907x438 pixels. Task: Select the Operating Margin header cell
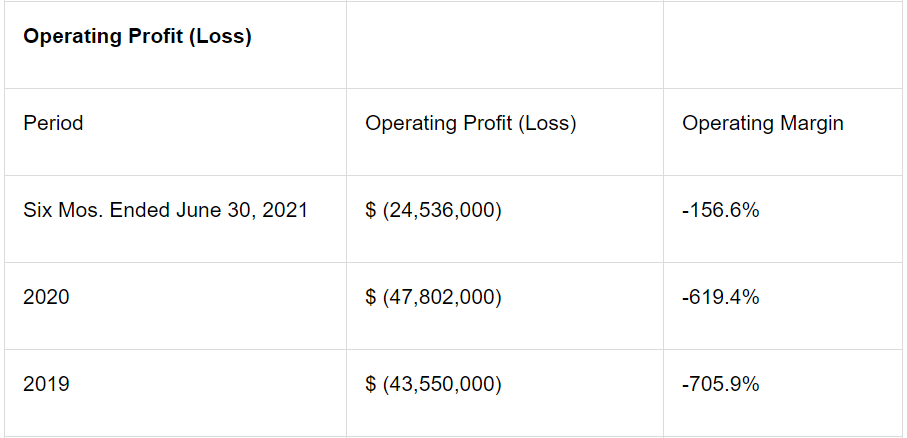click(x=762, y=124)
